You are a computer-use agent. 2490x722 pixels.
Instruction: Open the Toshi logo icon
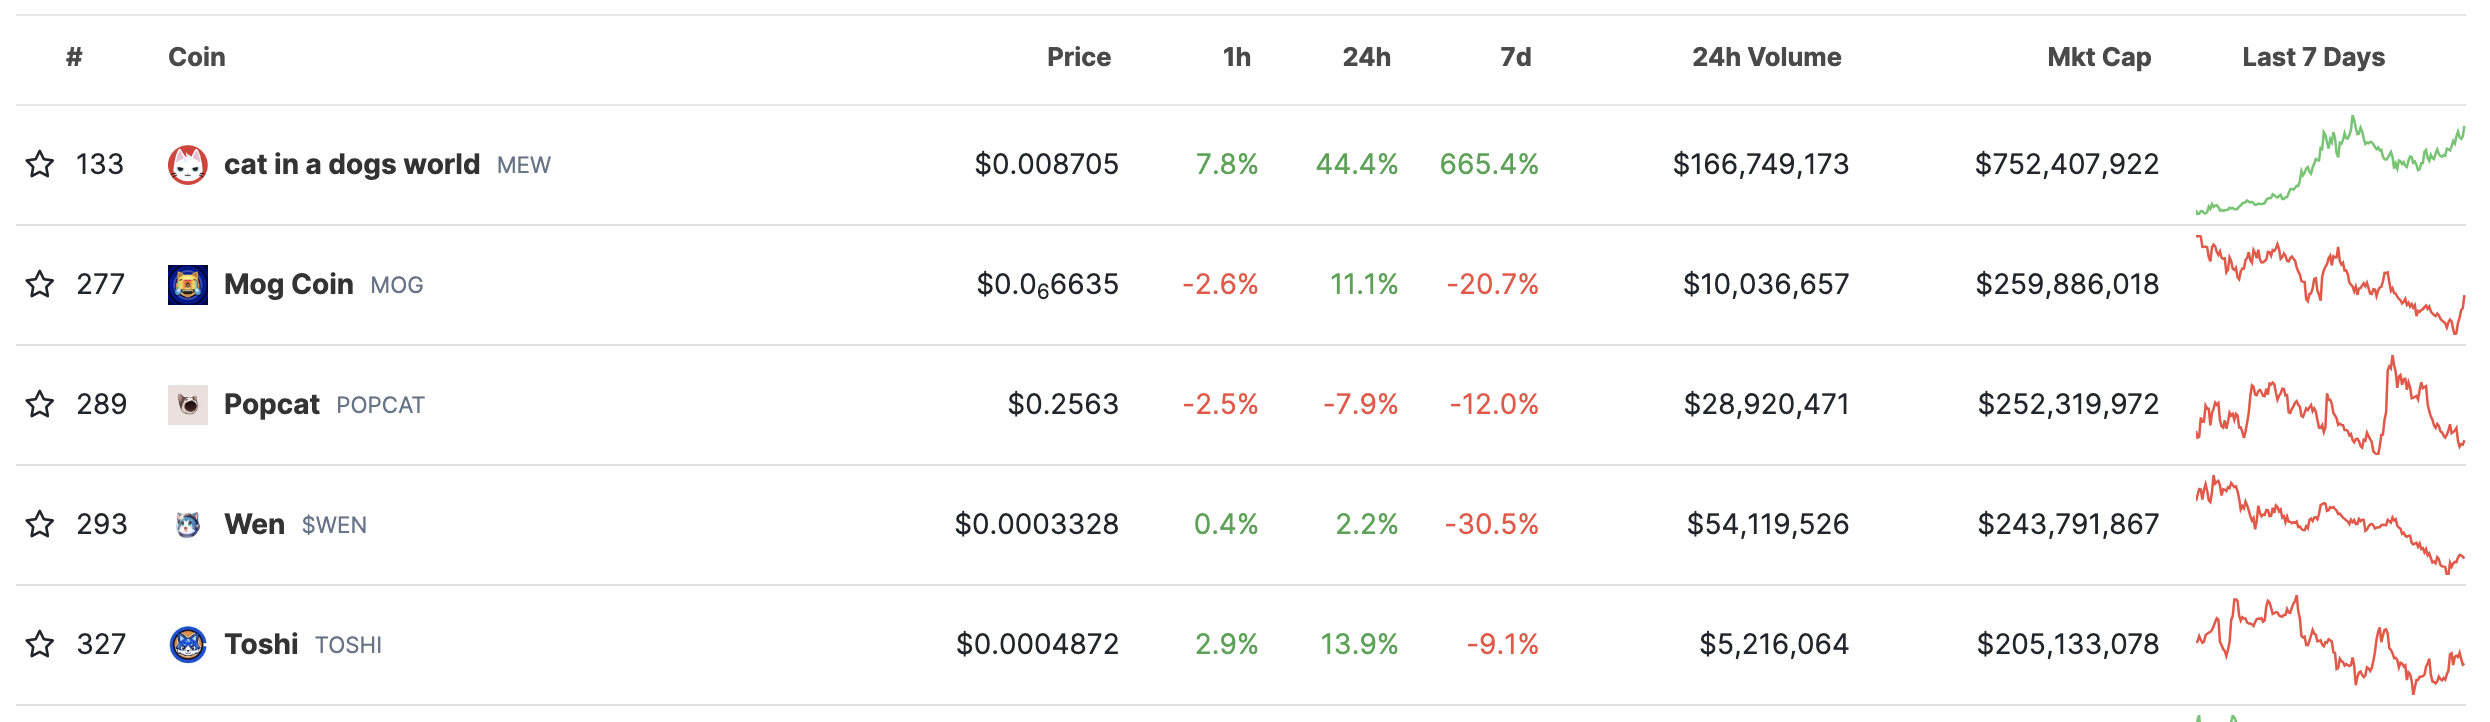188,645
